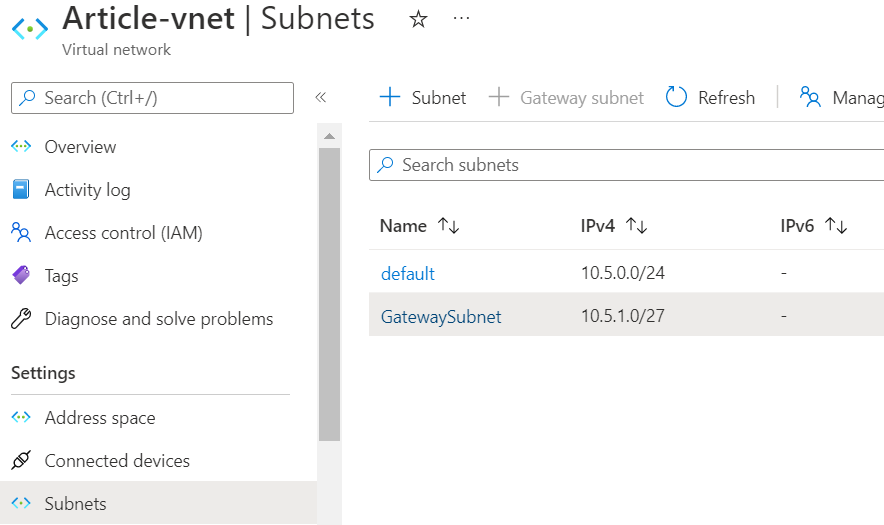Open the Address space settings page
Viewport: 884px width, 525px height.
pyautogui.click(x=100, y=418)
